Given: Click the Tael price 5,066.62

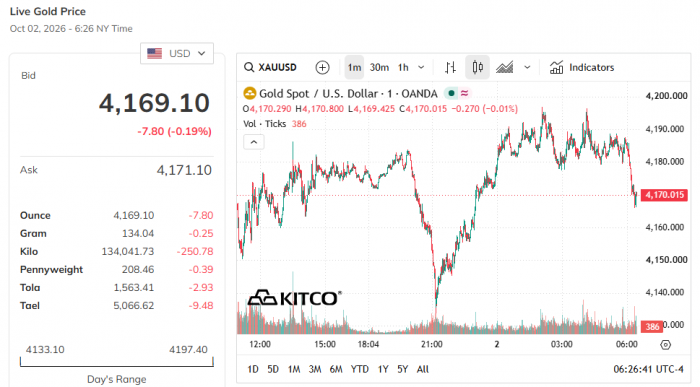Looking at the screenshot, I should point(133,306).
